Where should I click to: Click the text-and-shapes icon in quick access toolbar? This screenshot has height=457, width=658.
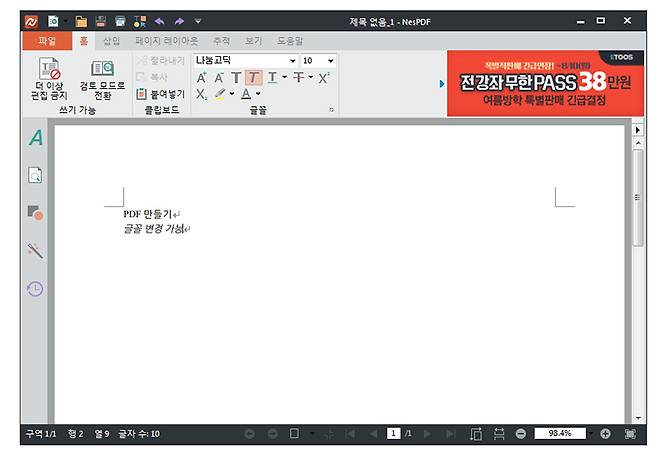pyautogui.click(x=140, y=21)
